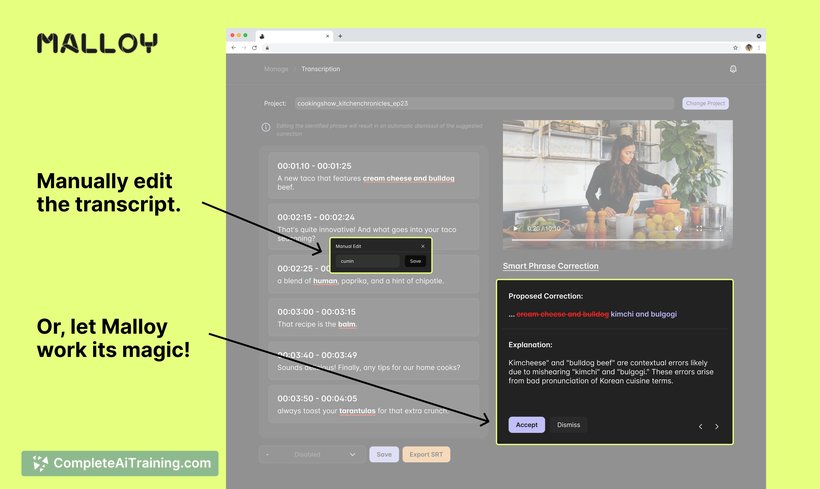Viewport: 820px width, 489px height.
Task: Export the transcript as SRT
Action: pyautogui.click(x=426, y=454)
